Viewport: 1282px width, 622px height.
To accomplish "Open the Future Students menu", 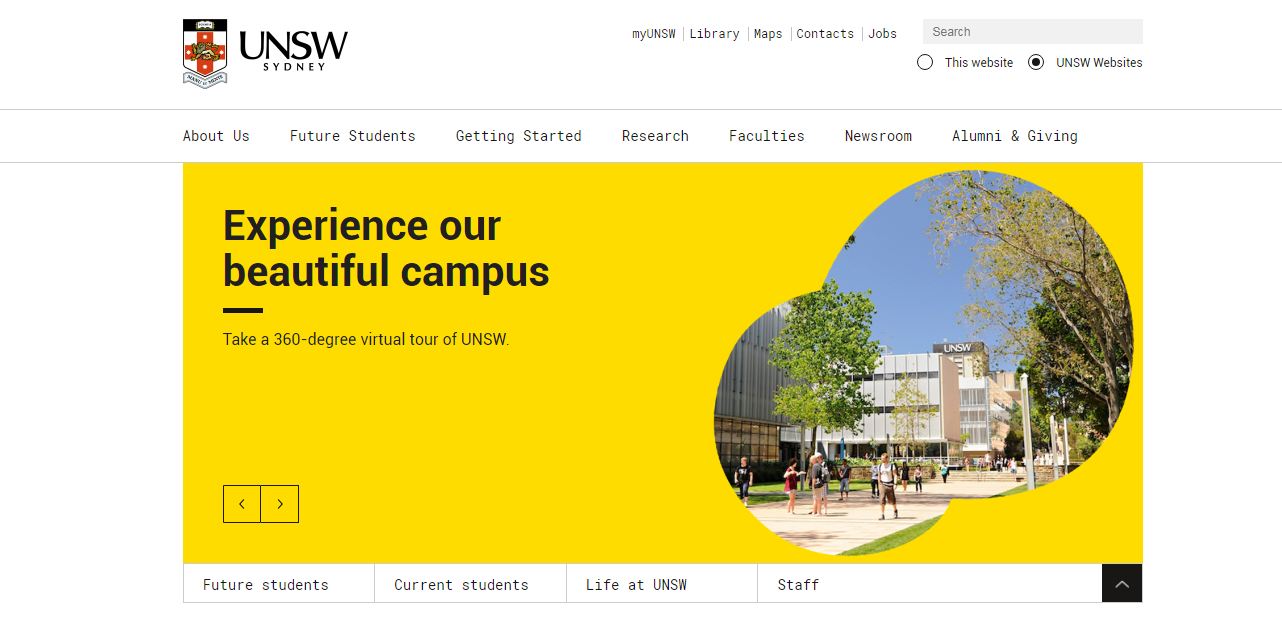I will pyautogui.click(x=353, y=136).
